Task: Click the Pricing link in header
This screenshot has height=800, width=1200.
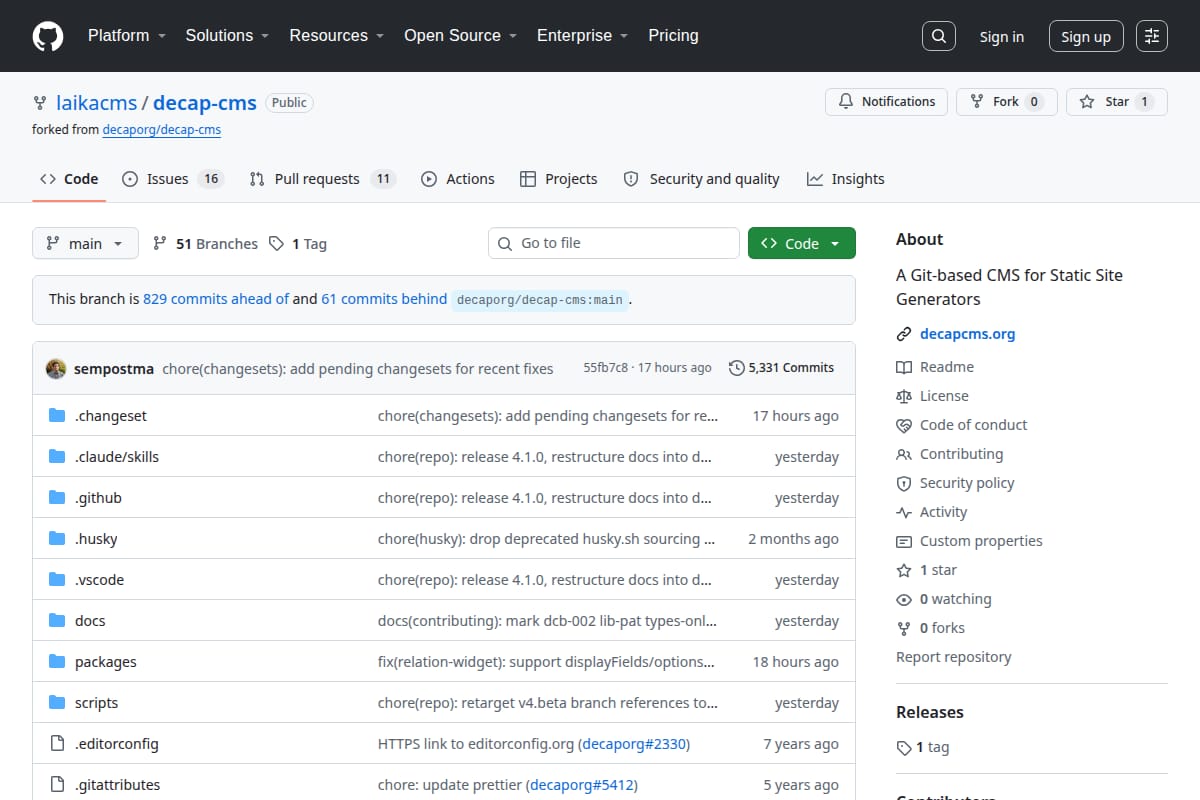Action: (673, 36)
